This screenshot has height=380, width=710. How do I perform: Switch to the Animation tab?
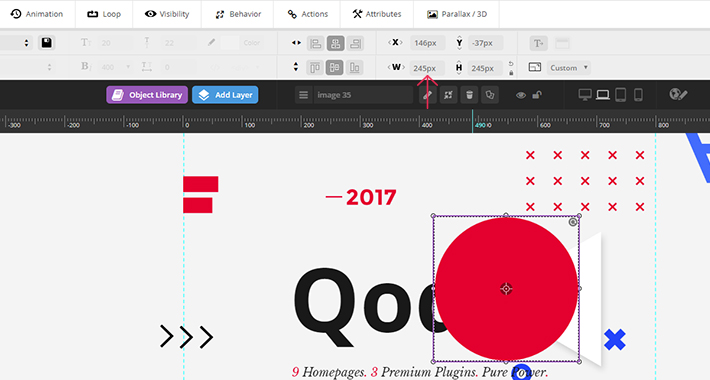37,14
